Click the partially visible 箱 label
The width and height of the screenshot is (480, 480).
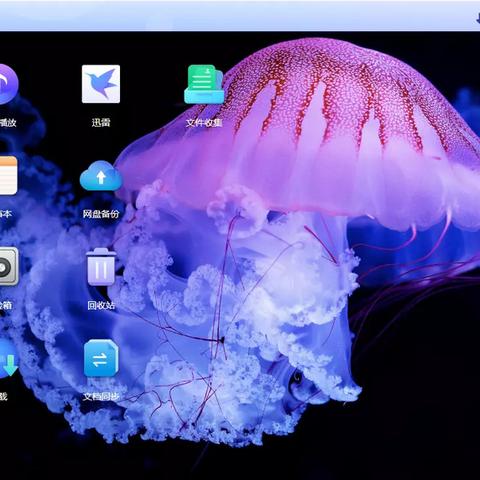[x=6, y=305]
